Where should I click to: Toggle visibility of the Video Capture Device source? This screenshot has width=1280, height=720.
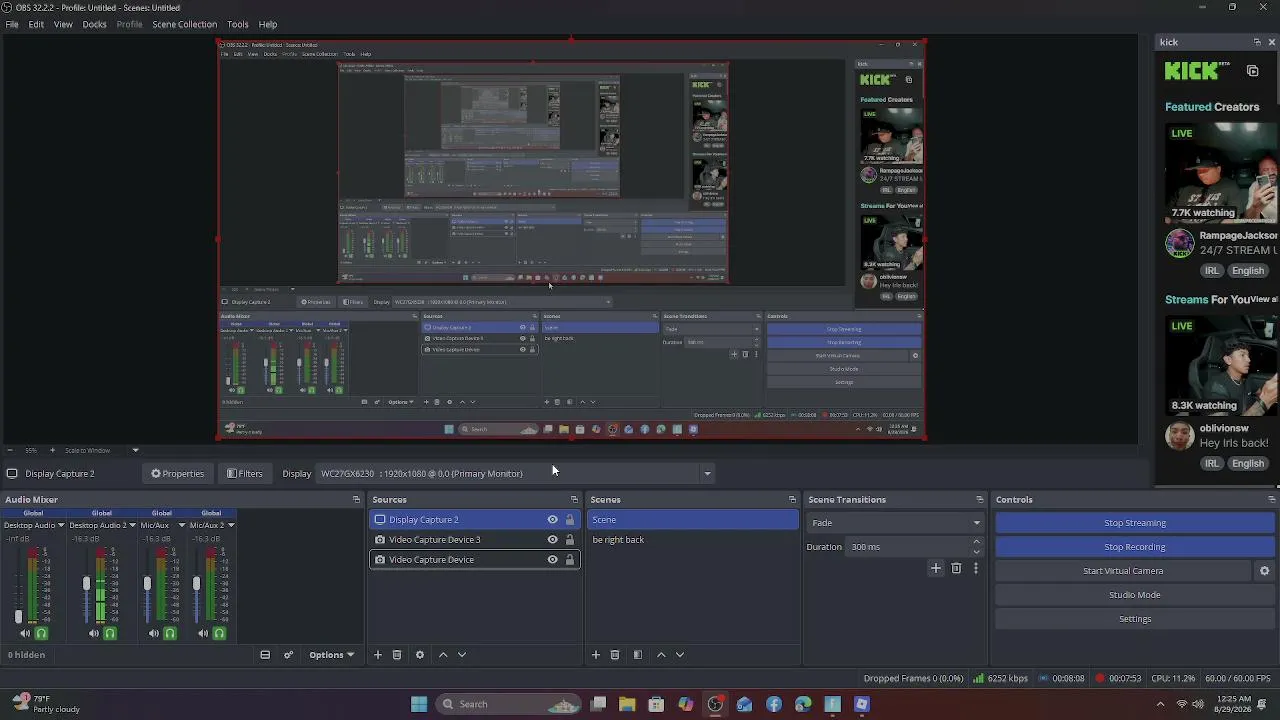pos(552,560)
